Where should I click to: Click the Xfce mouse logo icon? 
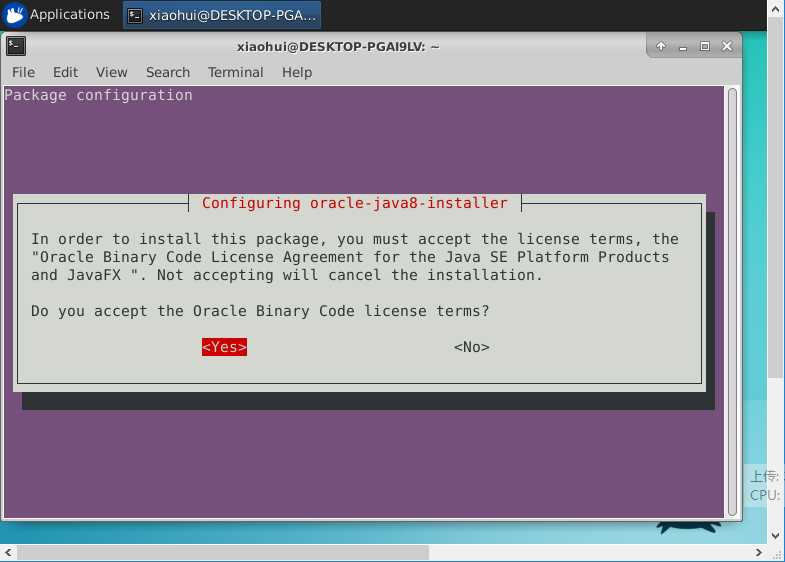[x=15, y=15]
